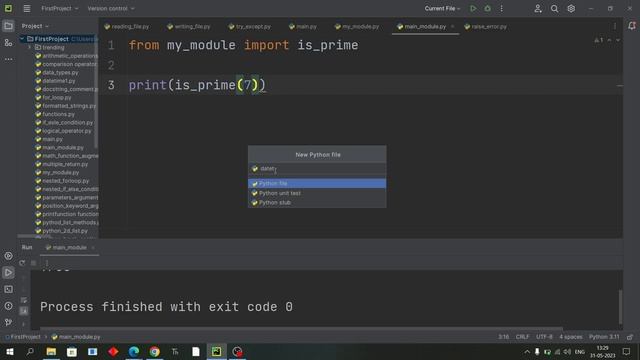
Task: Switch to PyCharm taskbar icon
Action: pyautogui.click(x=216, y=351)
